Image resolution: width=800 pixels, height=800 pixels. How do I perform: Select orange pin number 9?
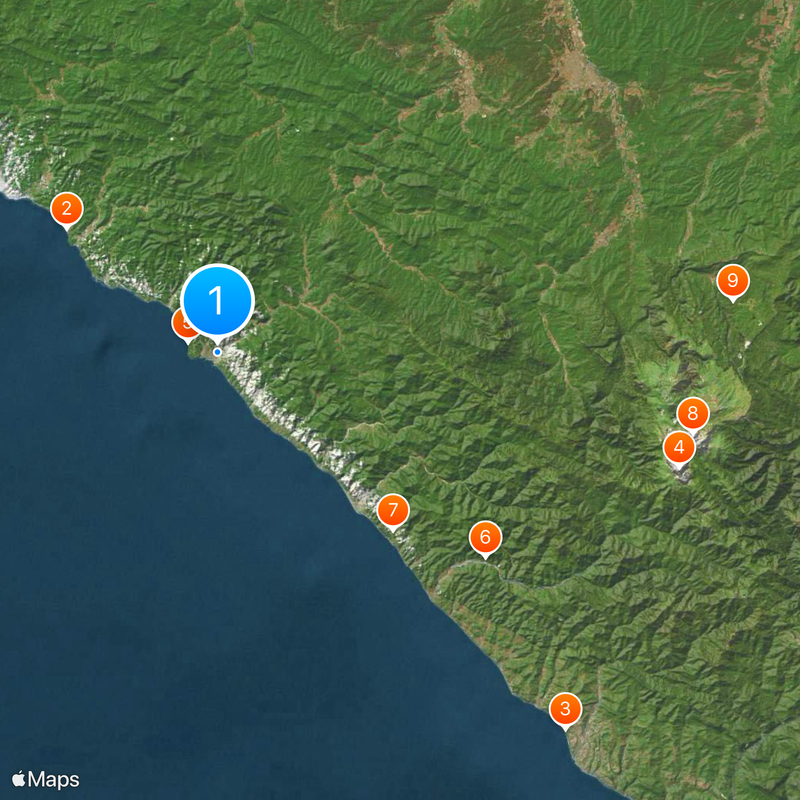(x=733, y=281)
